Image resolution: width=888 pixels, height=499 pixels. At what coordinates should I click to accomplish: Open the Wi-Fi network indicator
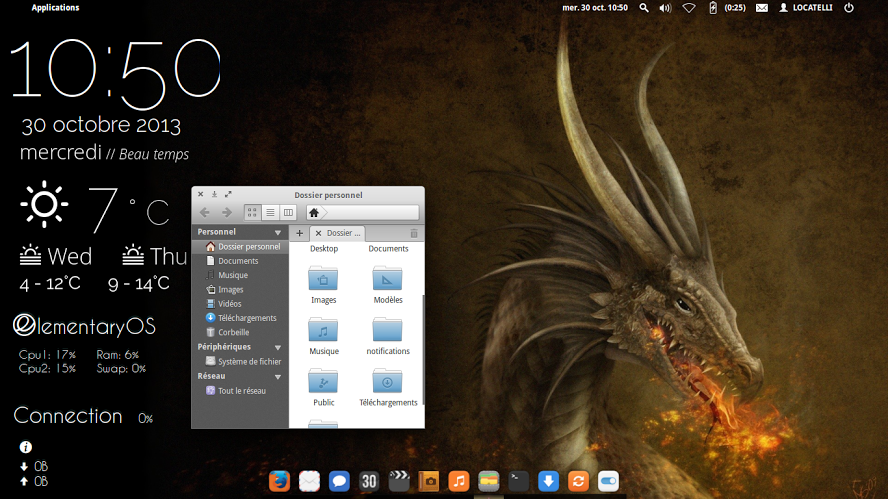pyautogui.click(x=689, y=7)
